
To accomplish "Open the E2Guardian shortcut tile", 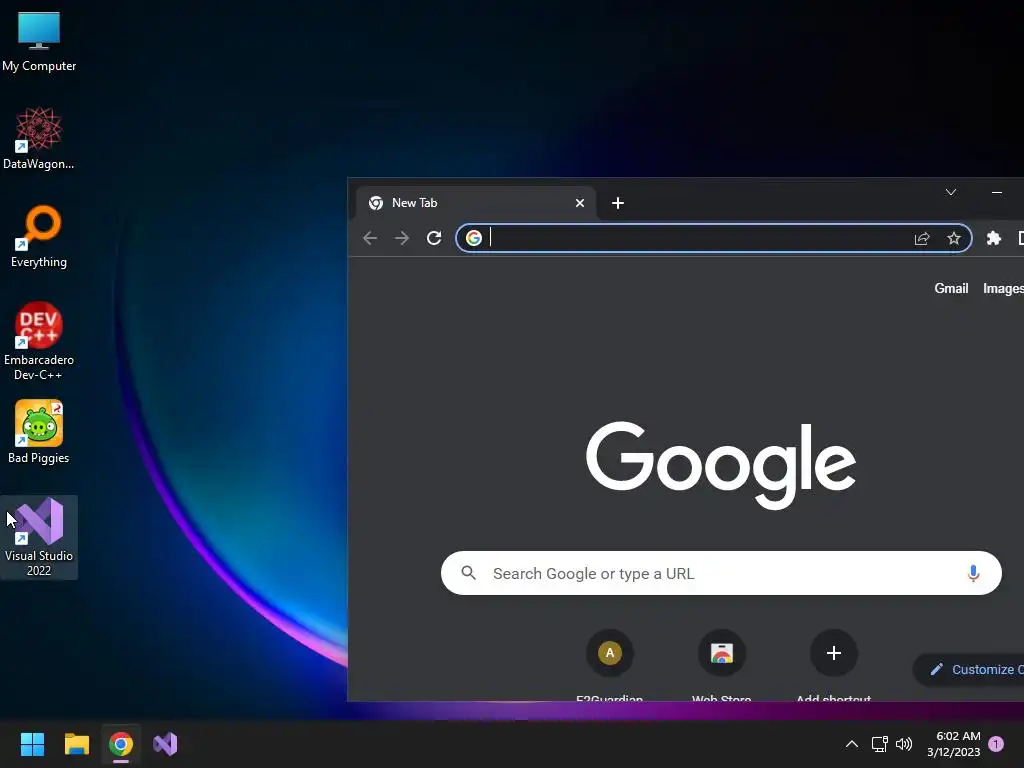I will [x=609, y=665].
